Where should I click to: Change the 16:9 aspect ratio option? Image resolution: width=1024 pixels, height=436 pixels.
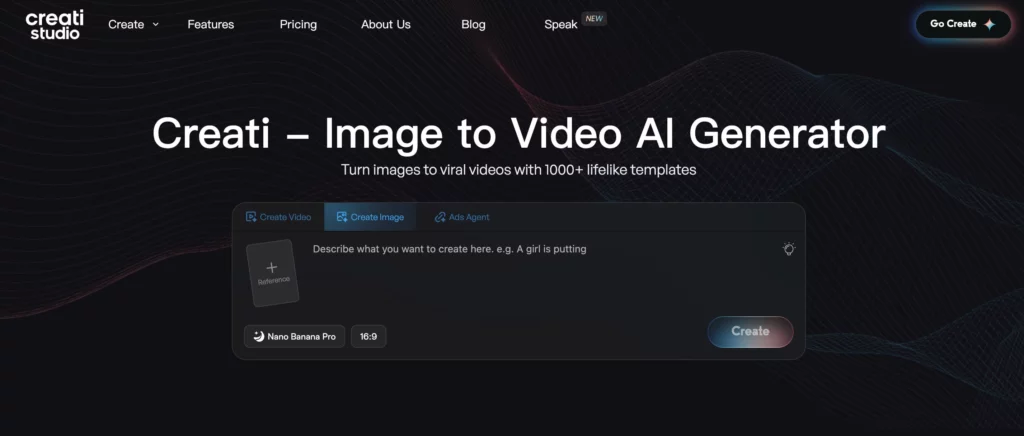[369, 337]
